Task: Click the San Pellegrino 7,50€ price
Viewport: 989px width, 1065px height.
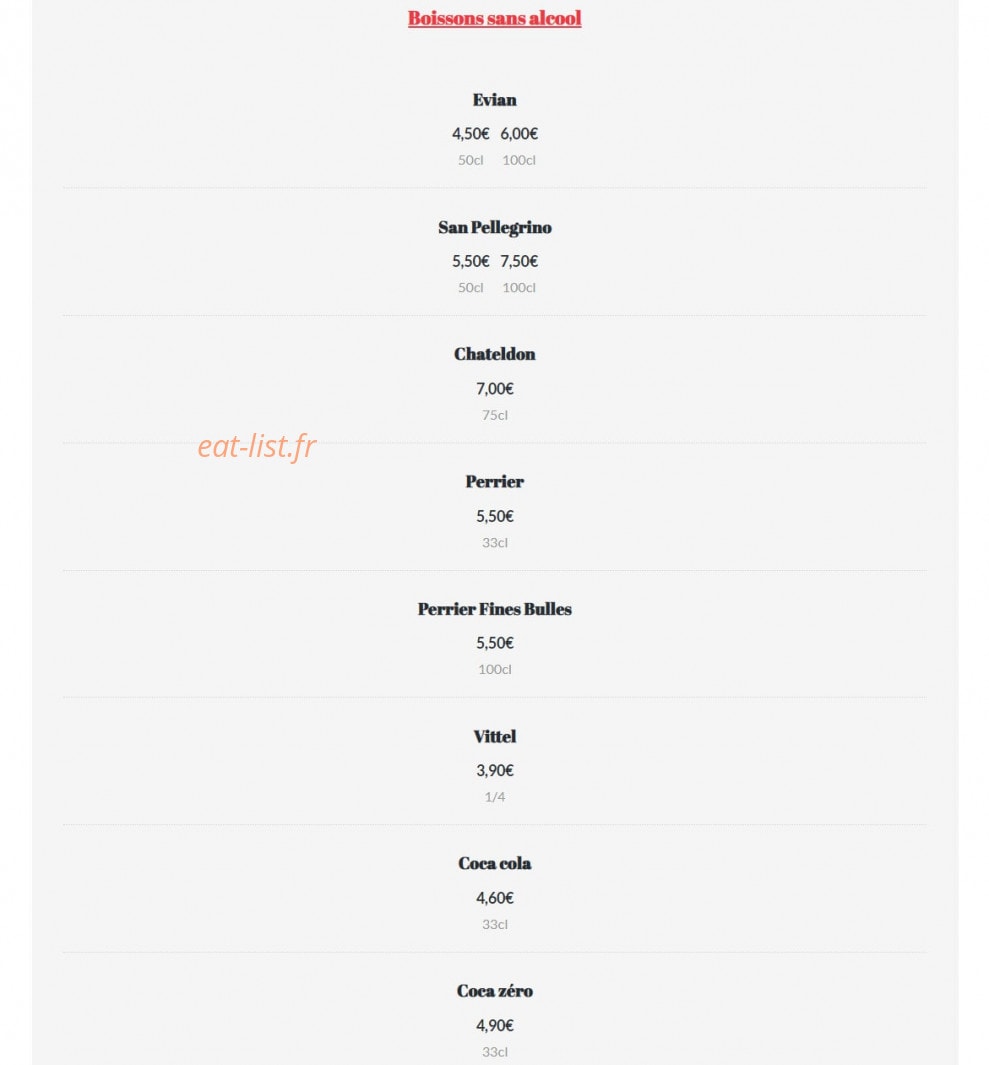Action: pos(519,261)
